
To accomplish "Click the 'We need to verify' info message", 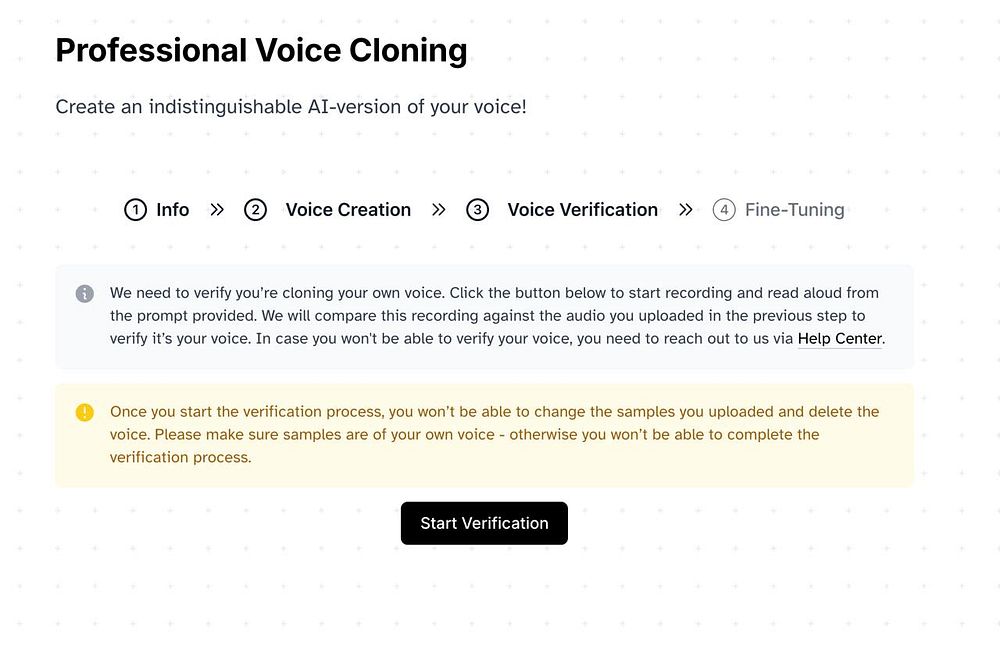I will (497, 316).
